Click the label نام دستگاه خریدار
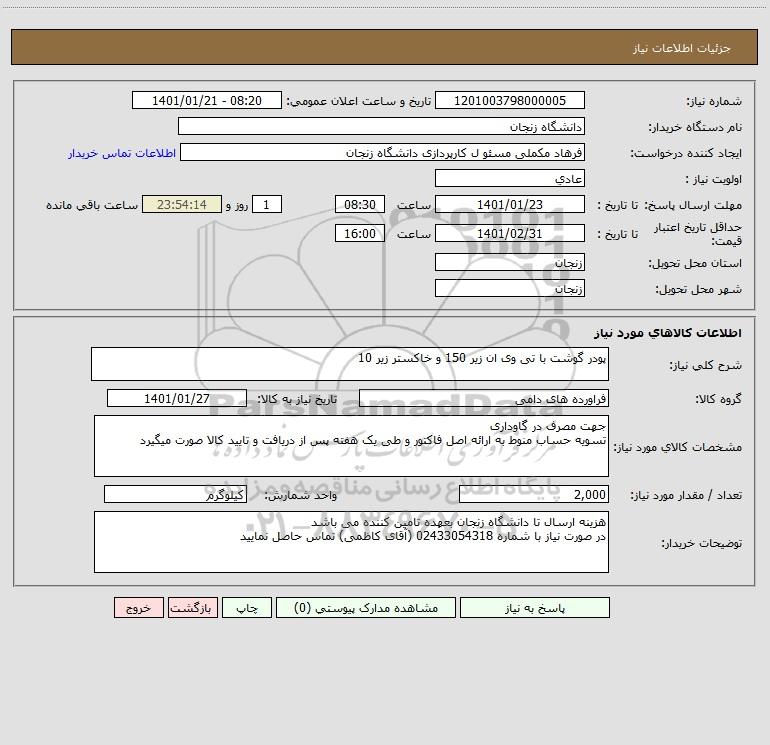Screen dimensions: 770x745 tap(695, 128)
